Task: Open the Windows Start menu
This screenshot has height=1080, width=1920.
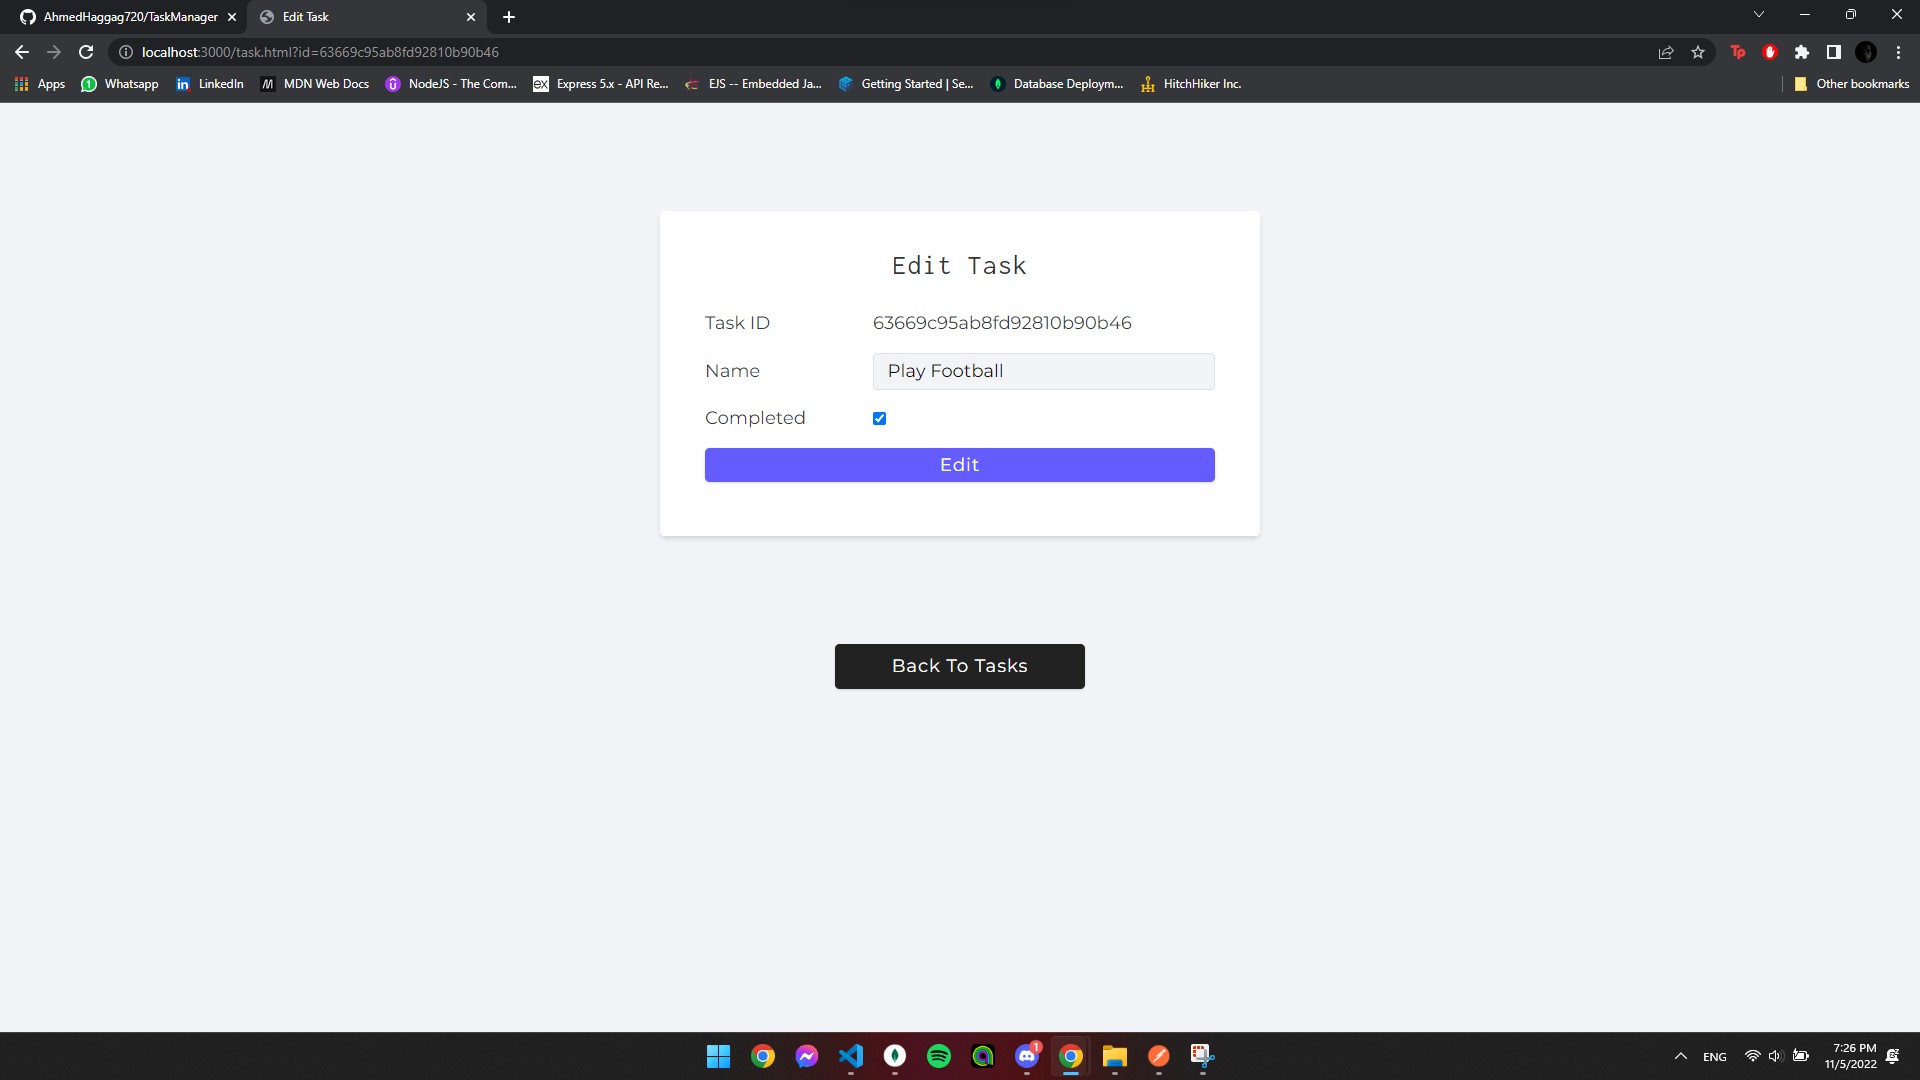Action: pyautogui.click(x=719, y=1056)
